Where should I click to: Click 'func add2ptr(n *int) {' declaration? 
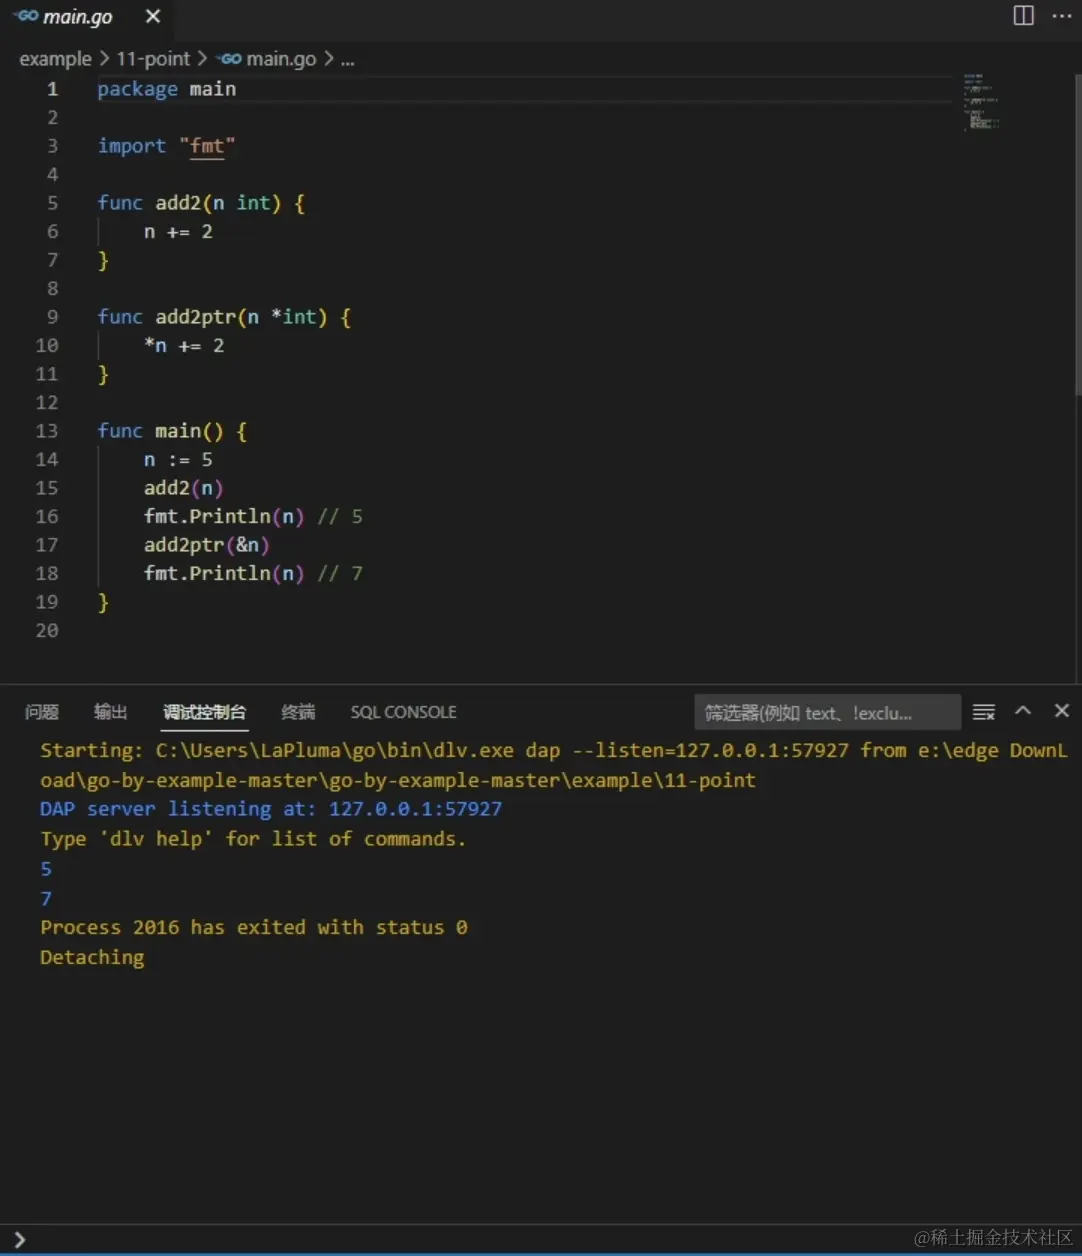pyautogui.click(x=224, y=317)
